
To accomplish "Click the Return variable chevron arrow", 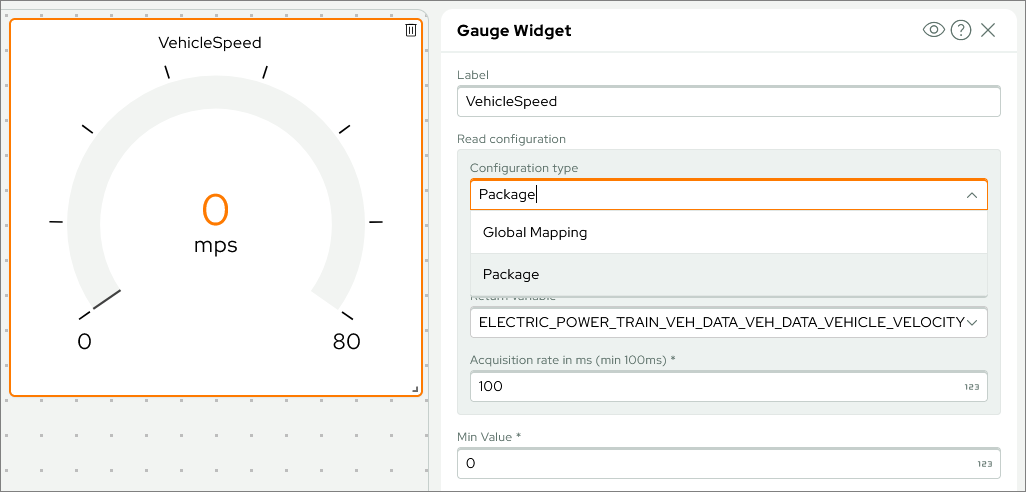I will pyautogui.click(x=972, y=322).
